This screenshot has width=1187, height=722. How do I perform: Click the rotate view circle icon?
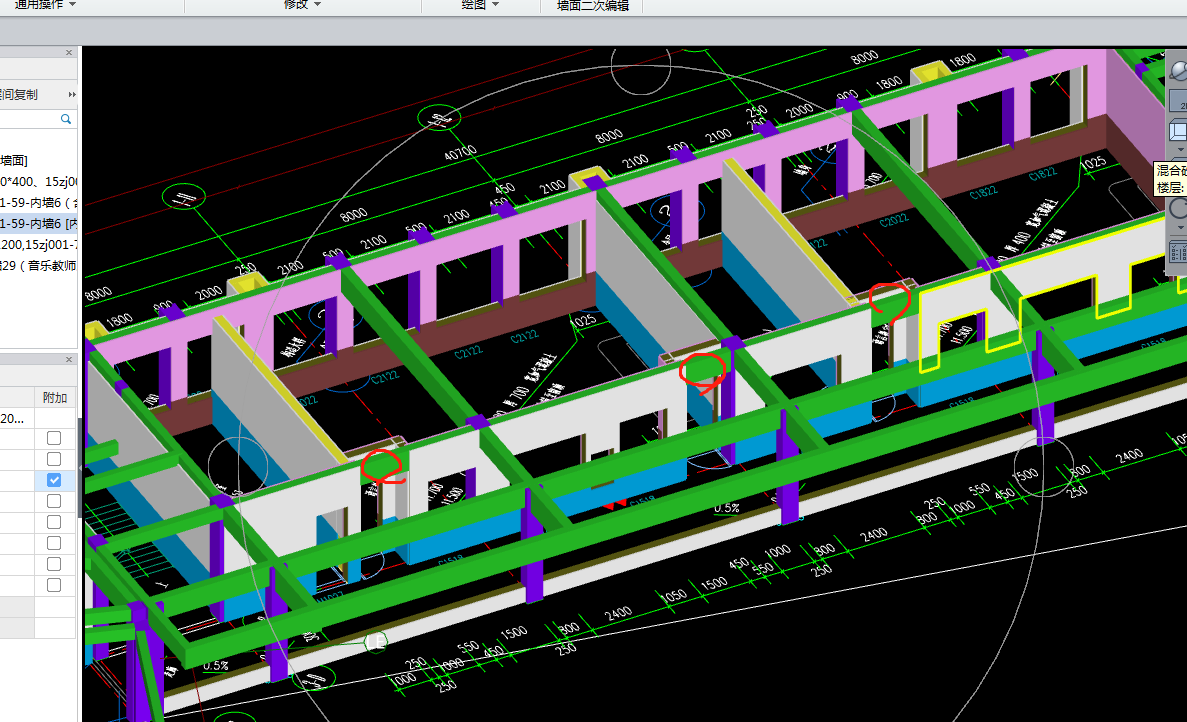1179,208
